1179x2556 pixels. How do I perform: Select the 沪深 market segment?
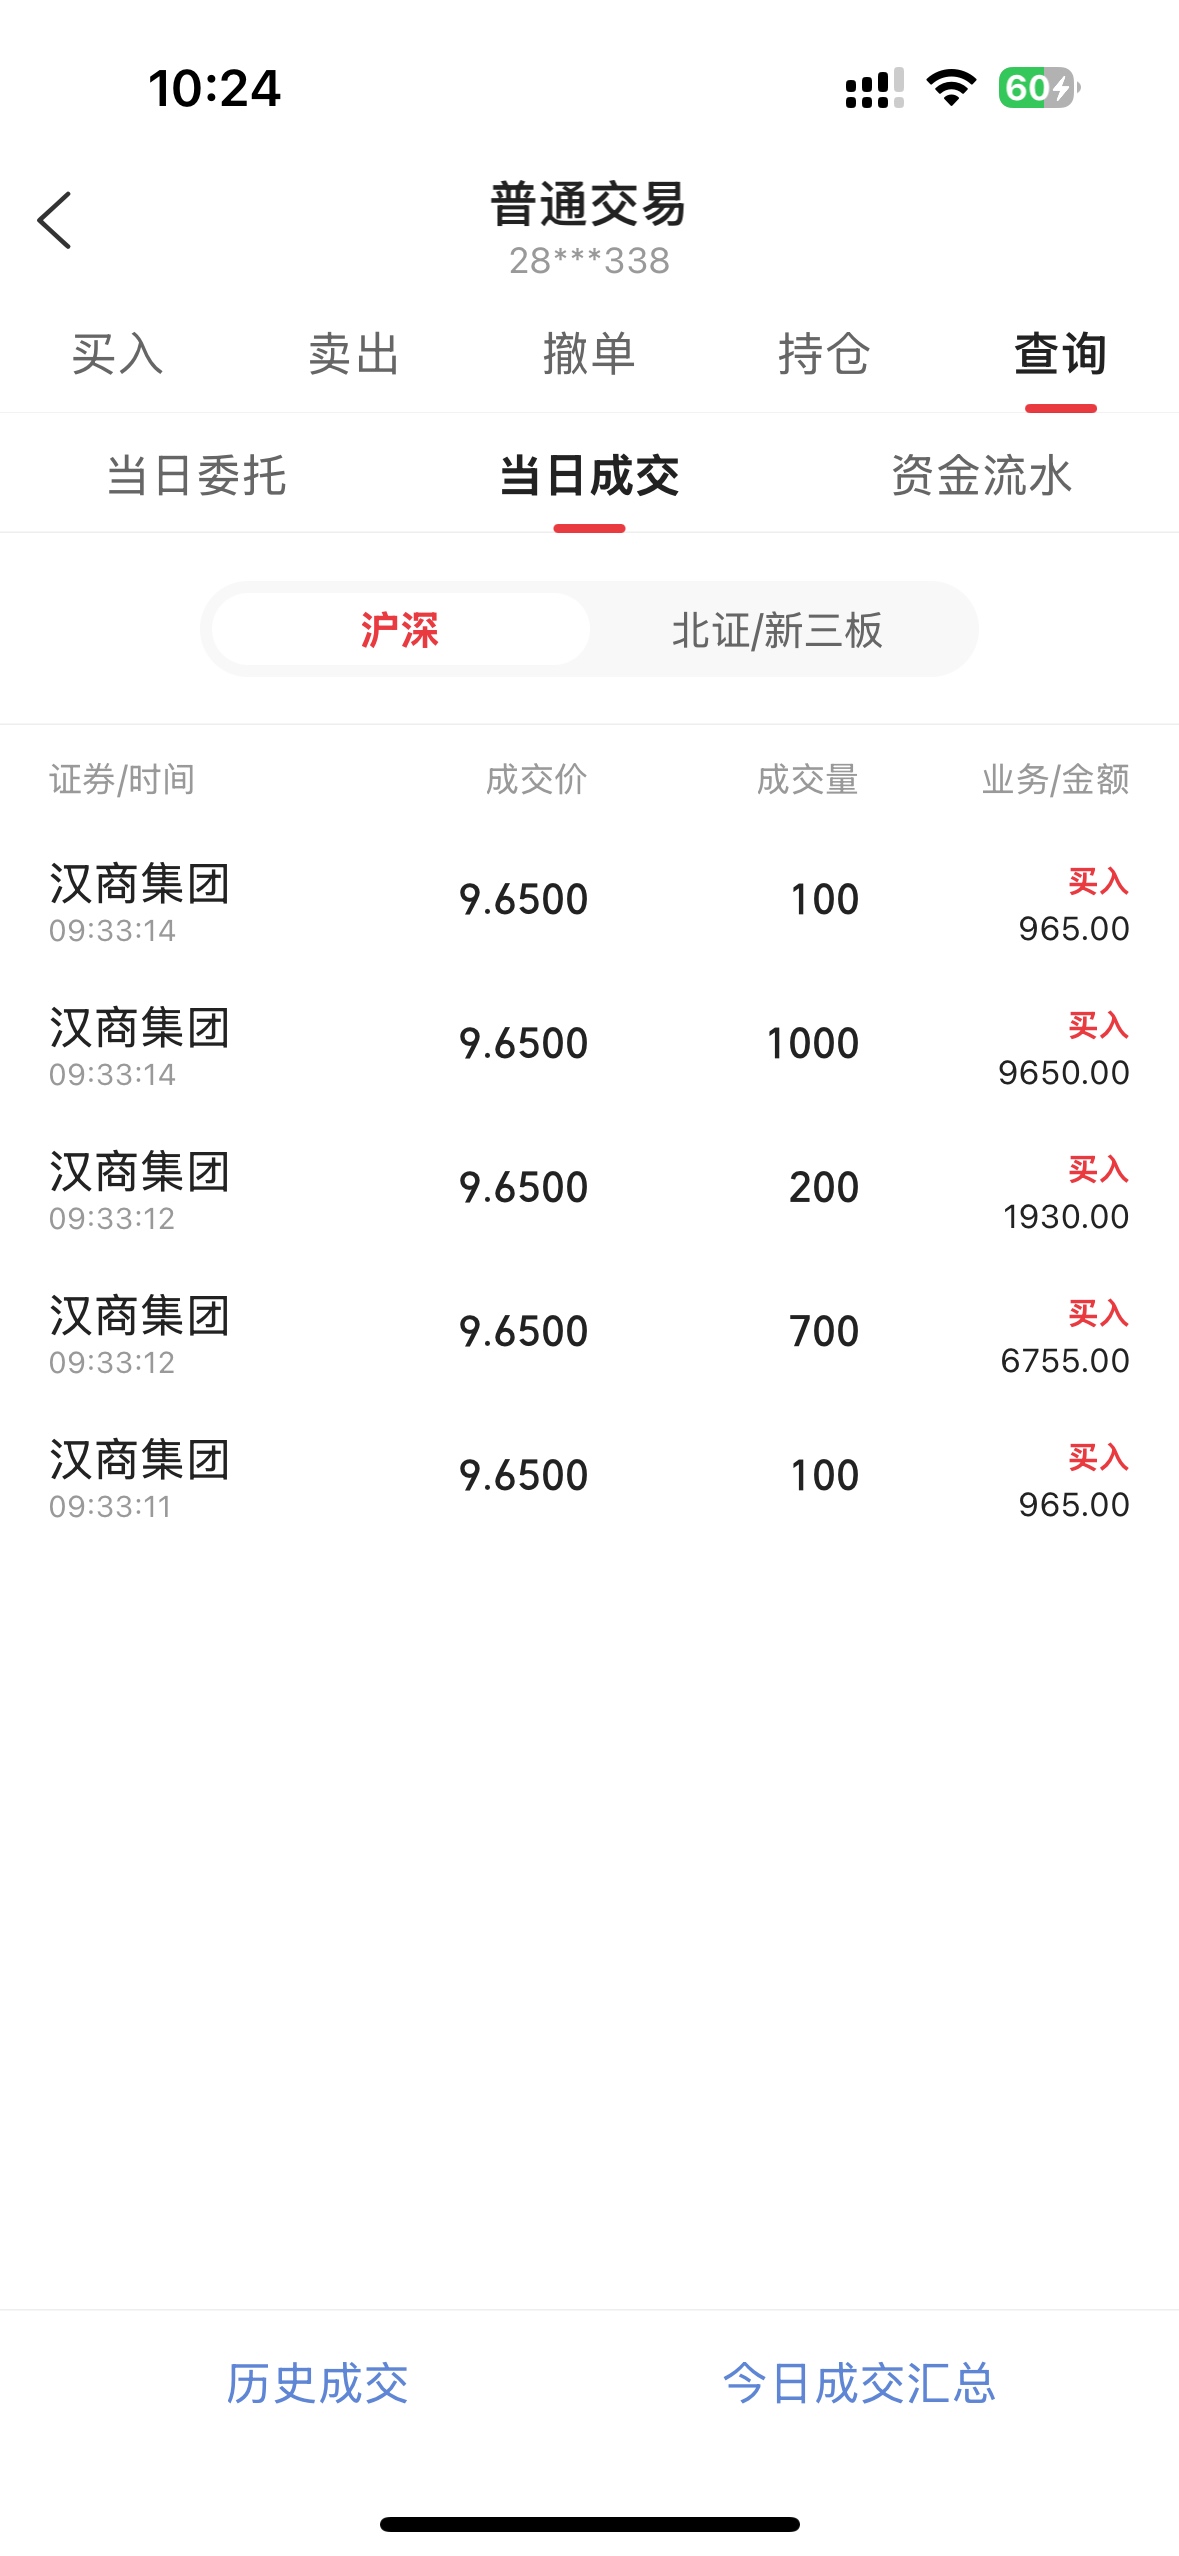pyautogui.click(x=400, y=630)
